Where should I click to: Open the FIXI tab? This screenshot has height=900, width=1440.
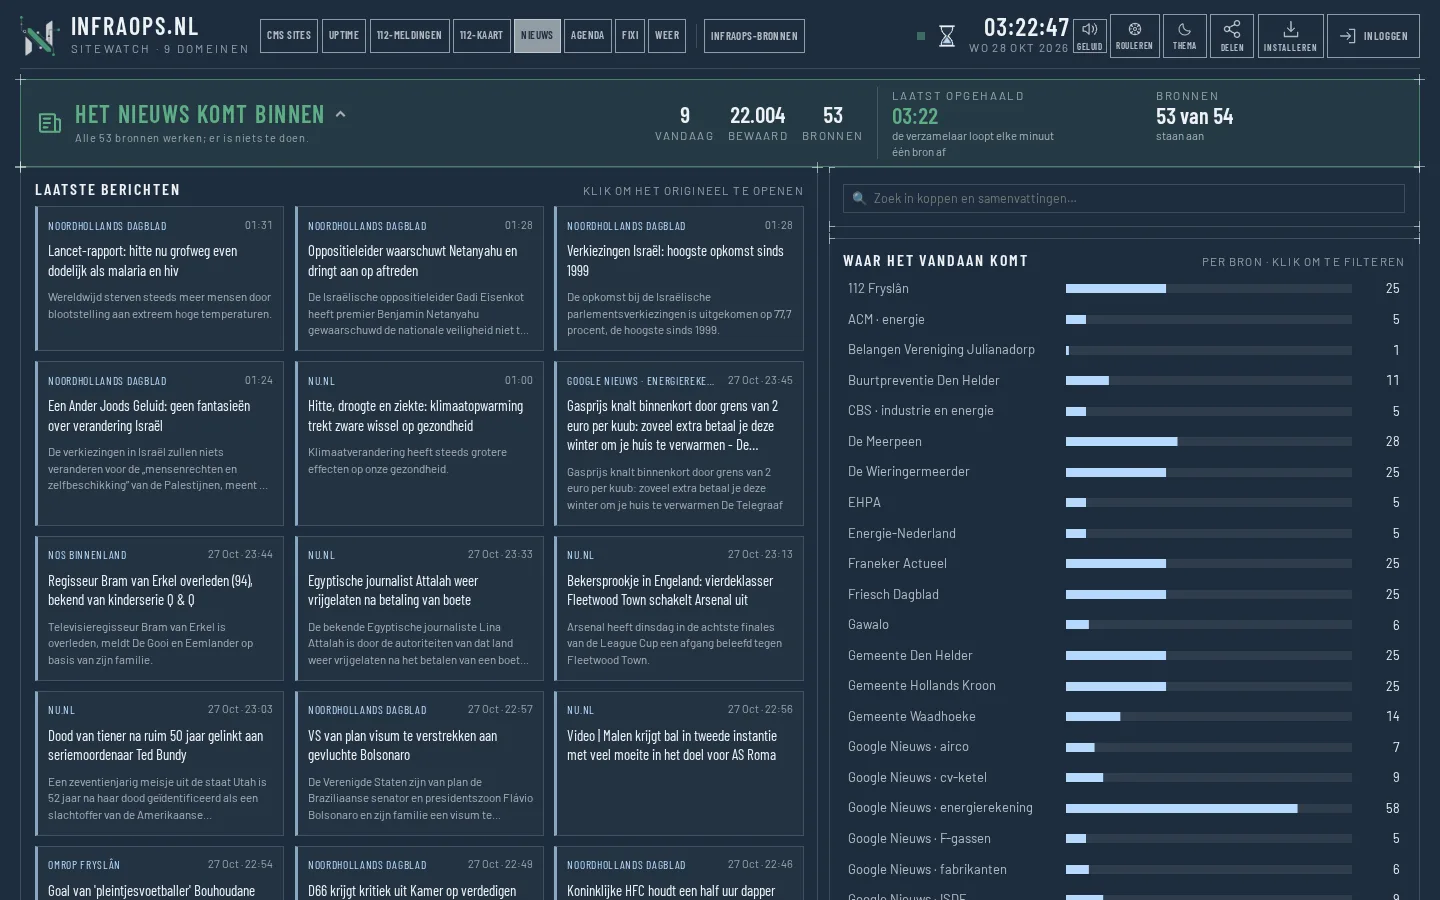point(630,36)
